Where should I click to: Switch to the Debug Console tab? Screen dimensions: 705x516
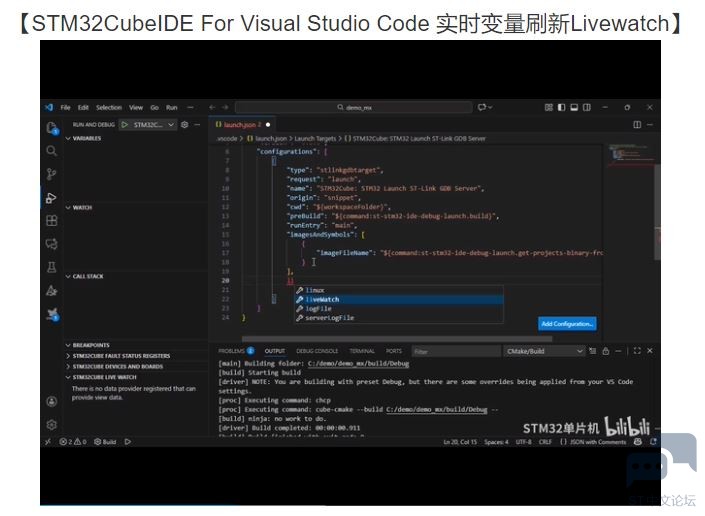tap(317, 351)
